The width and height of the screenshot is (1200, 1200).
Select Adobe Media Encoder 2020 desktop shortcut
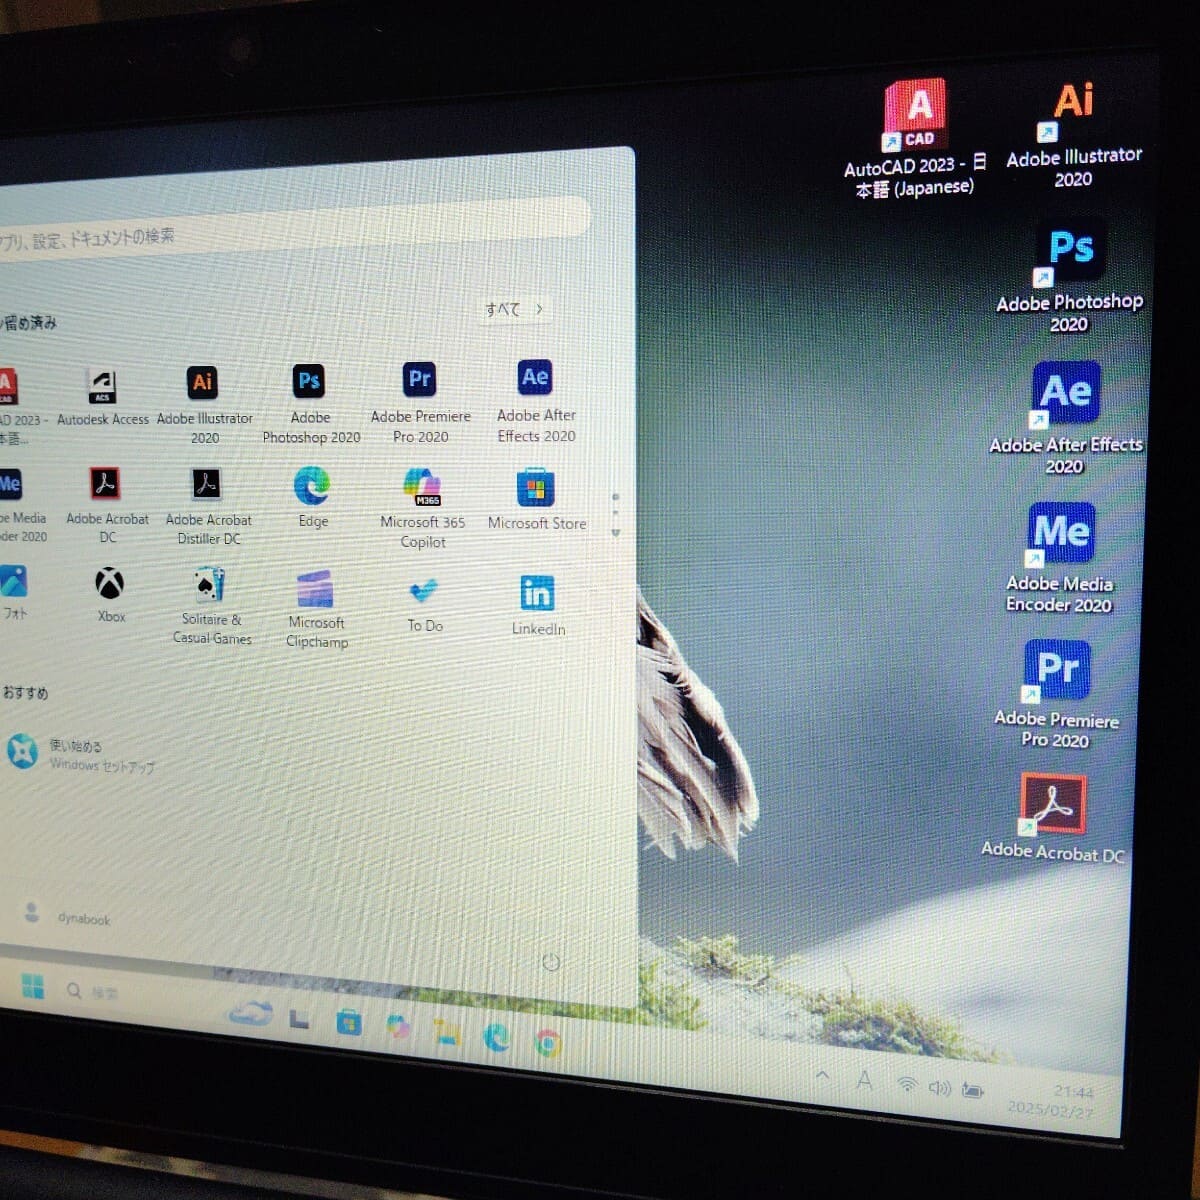[1059, 558]
